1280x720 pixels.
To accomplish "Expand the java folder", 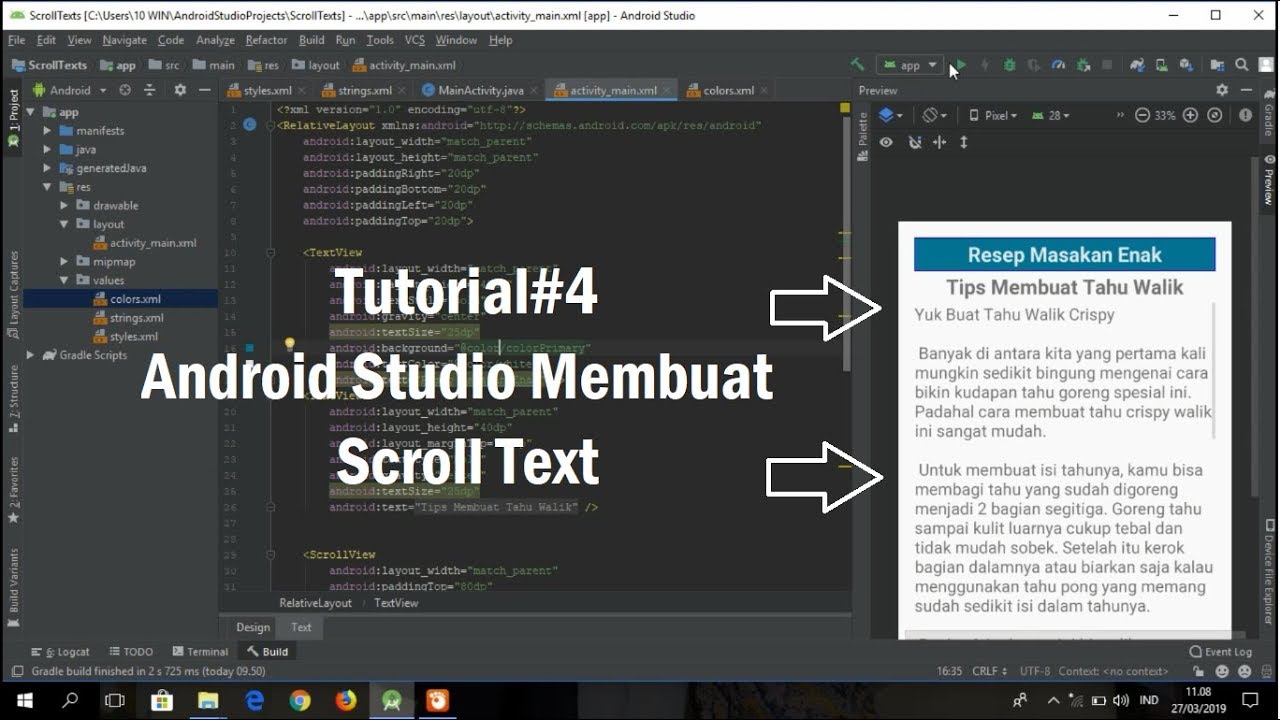I will tap(47, 150).
